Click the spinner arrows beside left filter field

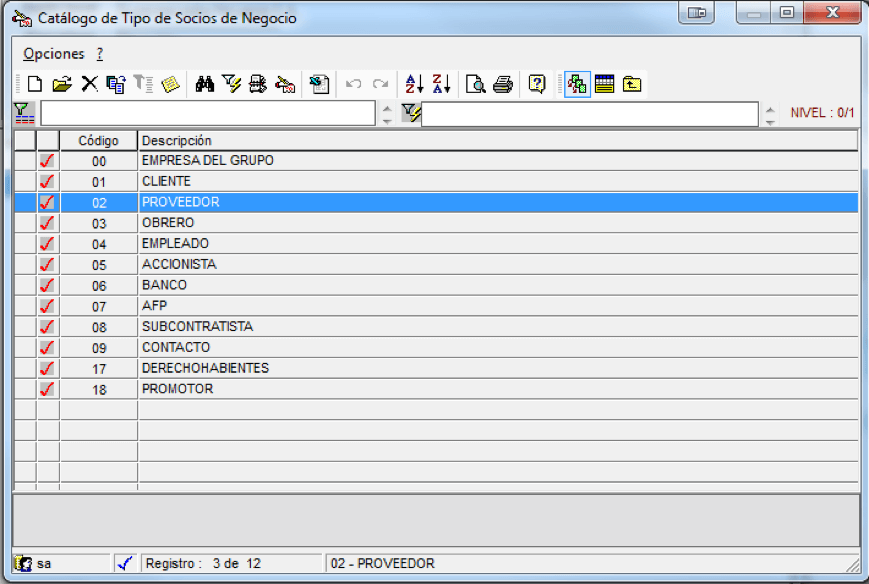[x=387, y=114]
